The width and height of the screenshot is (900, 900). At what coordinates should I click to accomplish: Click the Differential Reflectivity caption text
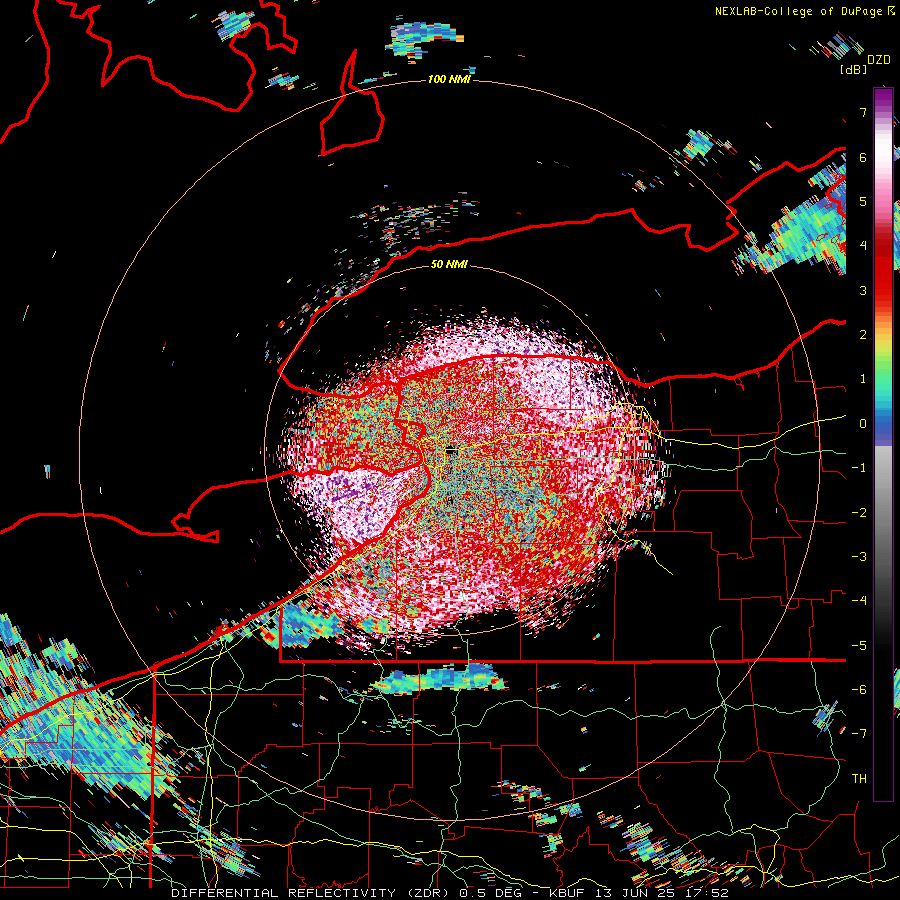click(x=449, y=893)
